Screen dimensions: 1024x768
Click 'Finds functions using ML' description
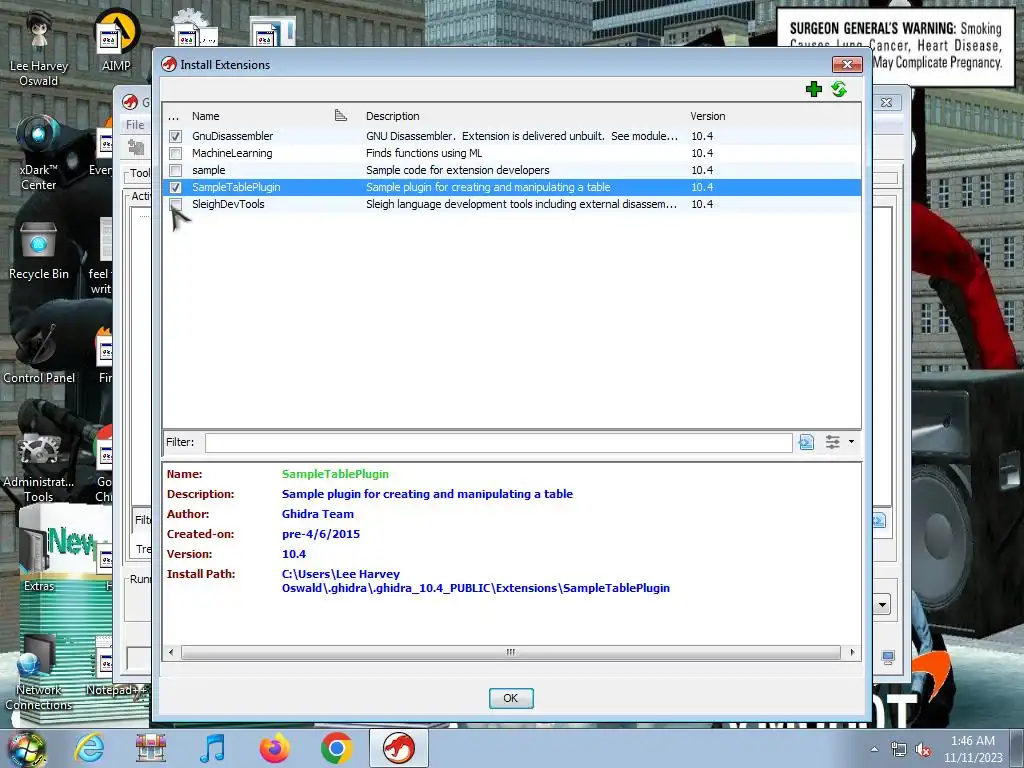tap(424, 153)
